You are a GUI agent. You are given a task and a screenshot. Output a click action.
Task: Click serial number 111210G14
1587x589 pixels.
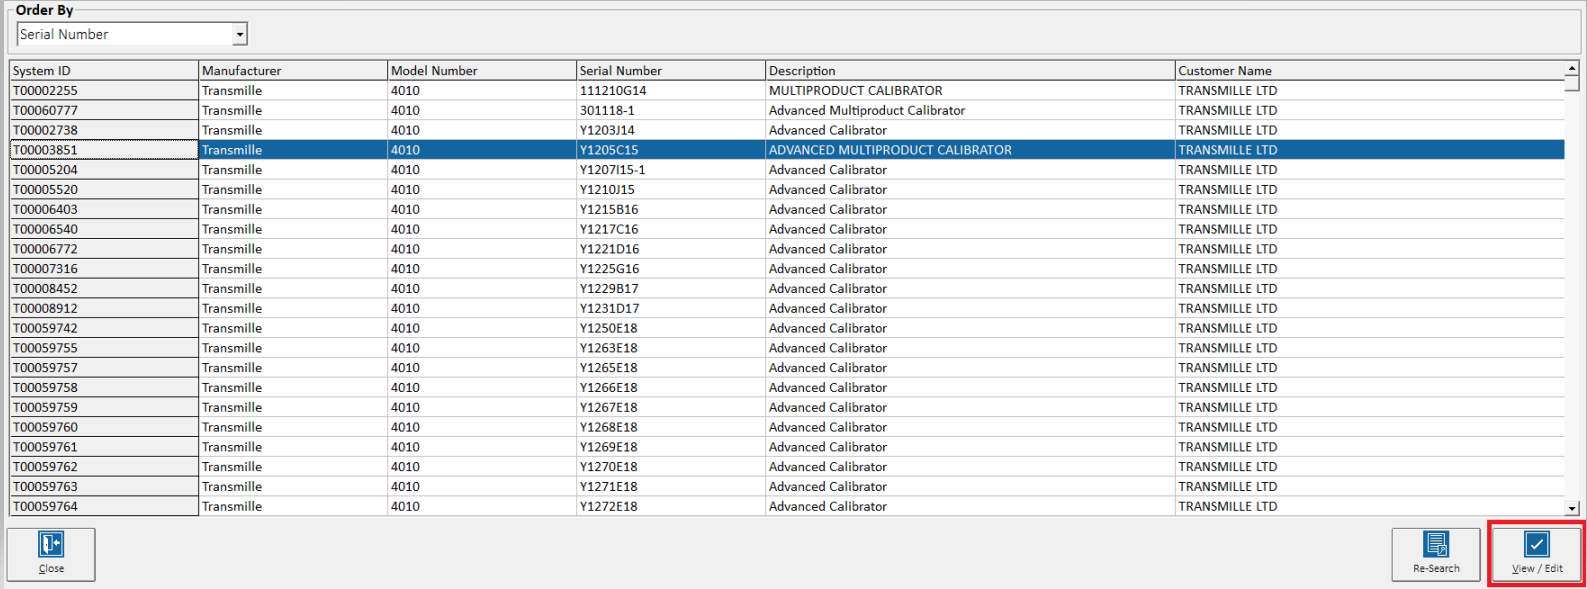(x=613, y=90)
